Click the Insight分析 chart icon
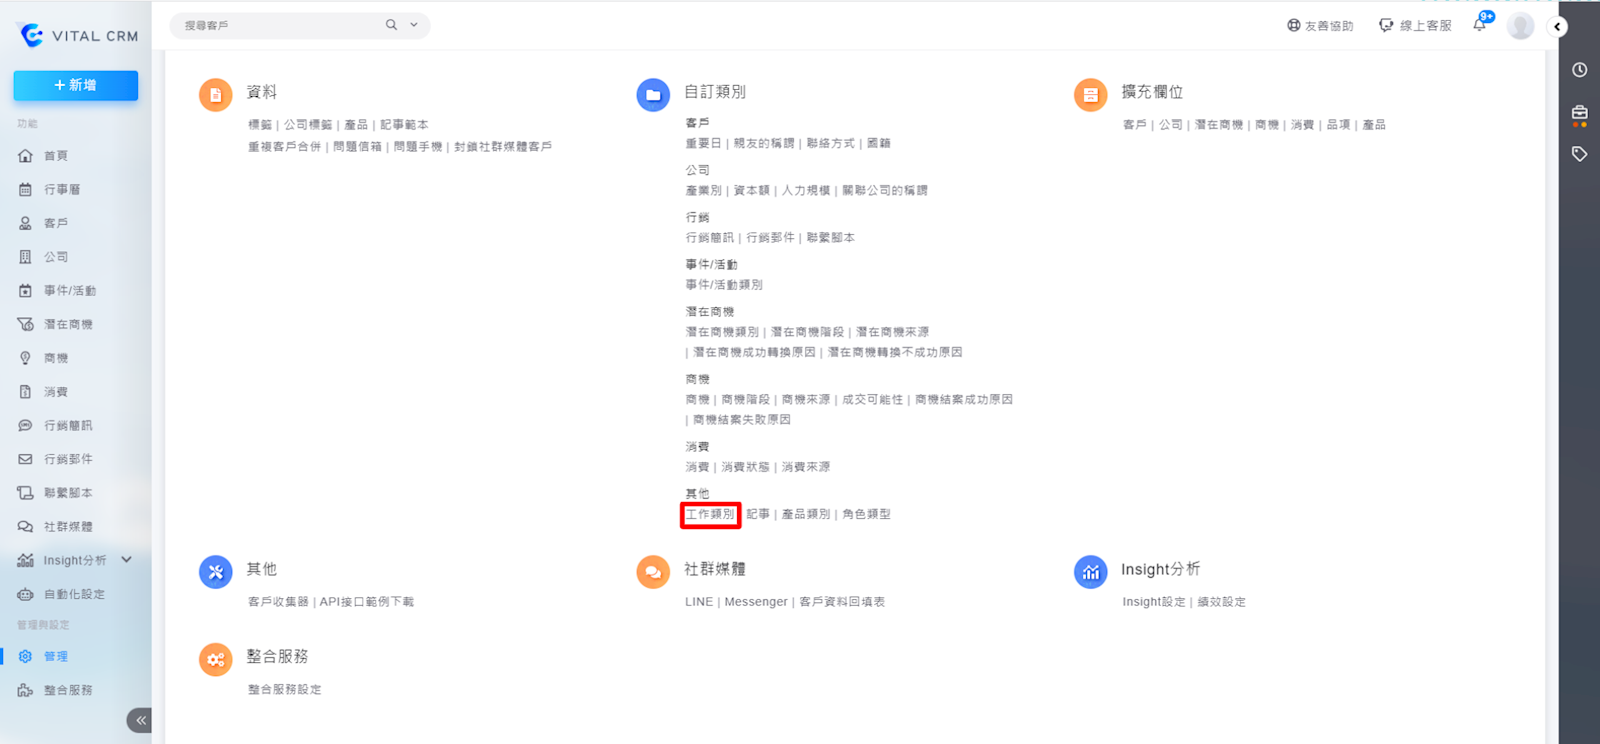Image resolution: width=1600 pixels, height=744 pixels. coord(1090,572)
